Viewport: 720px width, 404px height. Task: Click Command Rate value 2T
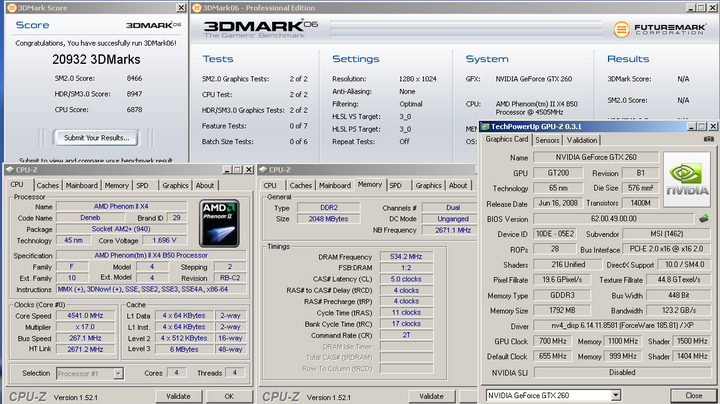406,335
